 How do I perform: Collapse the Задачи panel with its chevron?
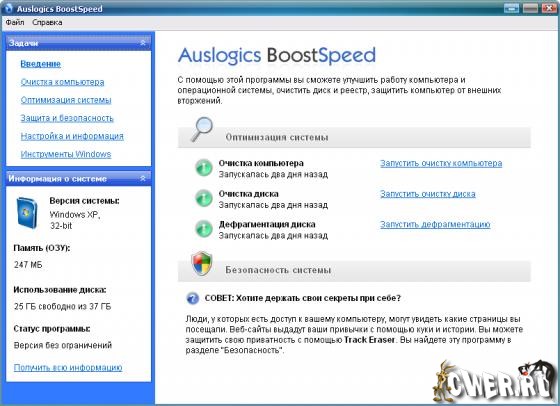click(143, 42)
